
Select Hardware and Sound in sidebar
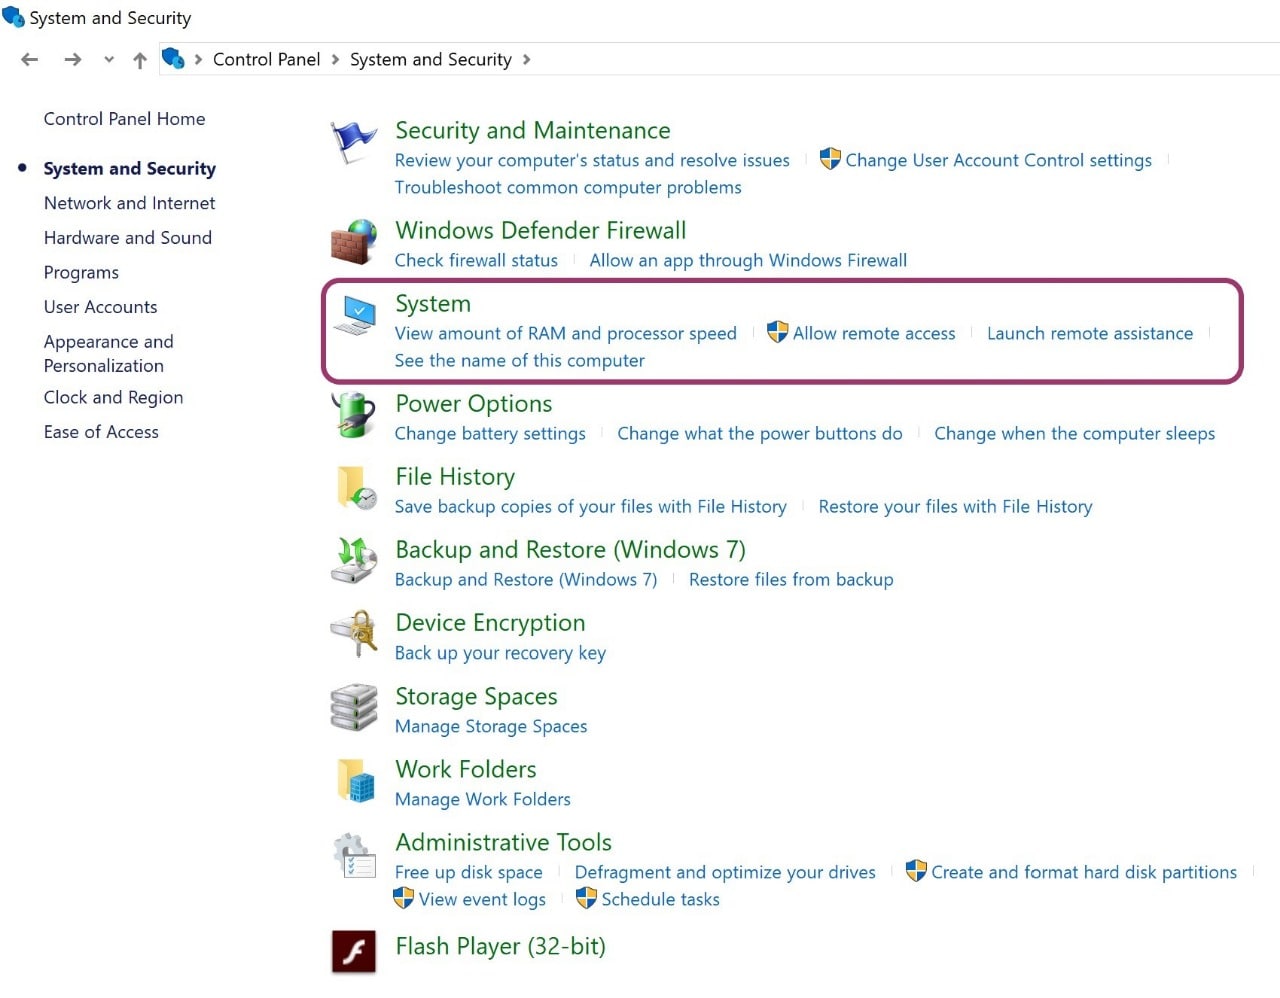click(128, 238)
